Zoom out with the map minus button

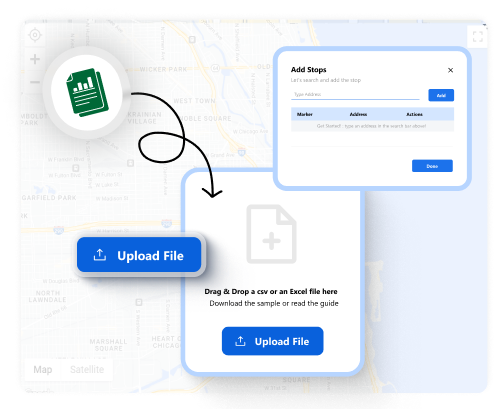pyautogui.click(x=35, y=82)
